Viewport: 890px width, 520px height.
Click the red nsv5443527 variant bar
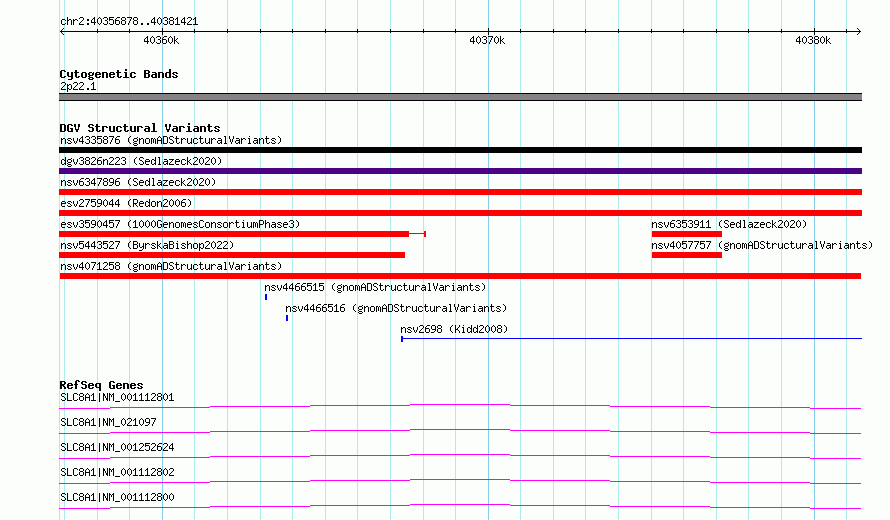coord(232,255)
